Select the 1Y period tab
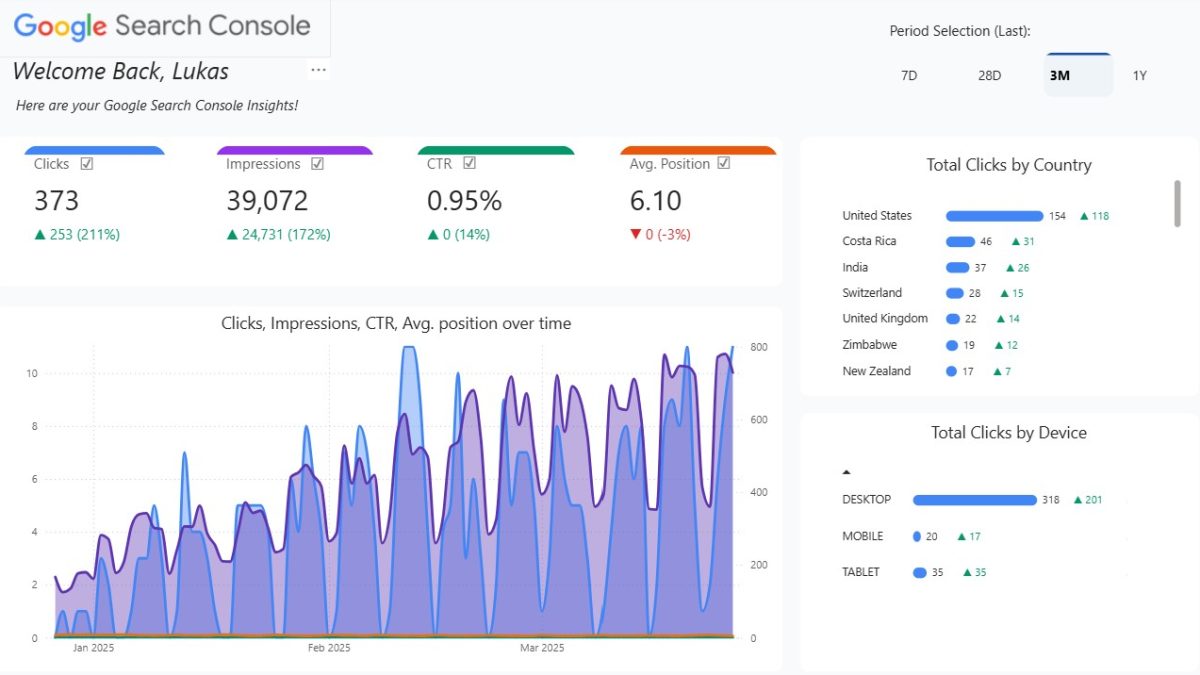The width and height of the screenshot is (1200, 675). (1140, 75)
